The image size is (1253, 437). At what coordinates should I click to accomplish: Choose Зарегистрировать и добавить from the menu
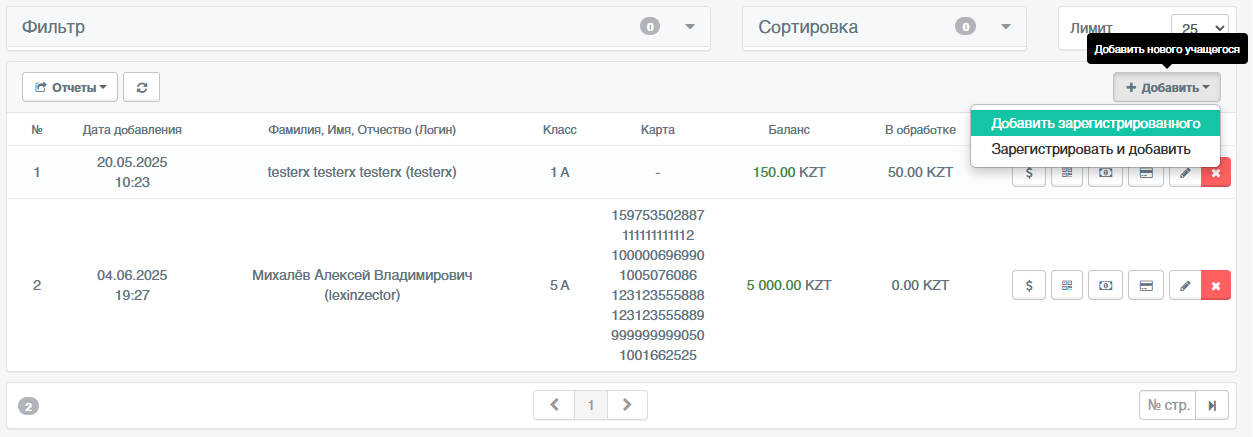(x=1095, y=150)
